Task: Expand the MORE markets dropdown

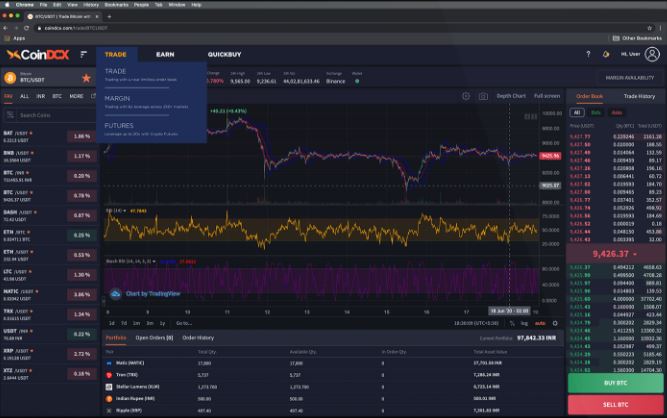Action: coord(77,97)
